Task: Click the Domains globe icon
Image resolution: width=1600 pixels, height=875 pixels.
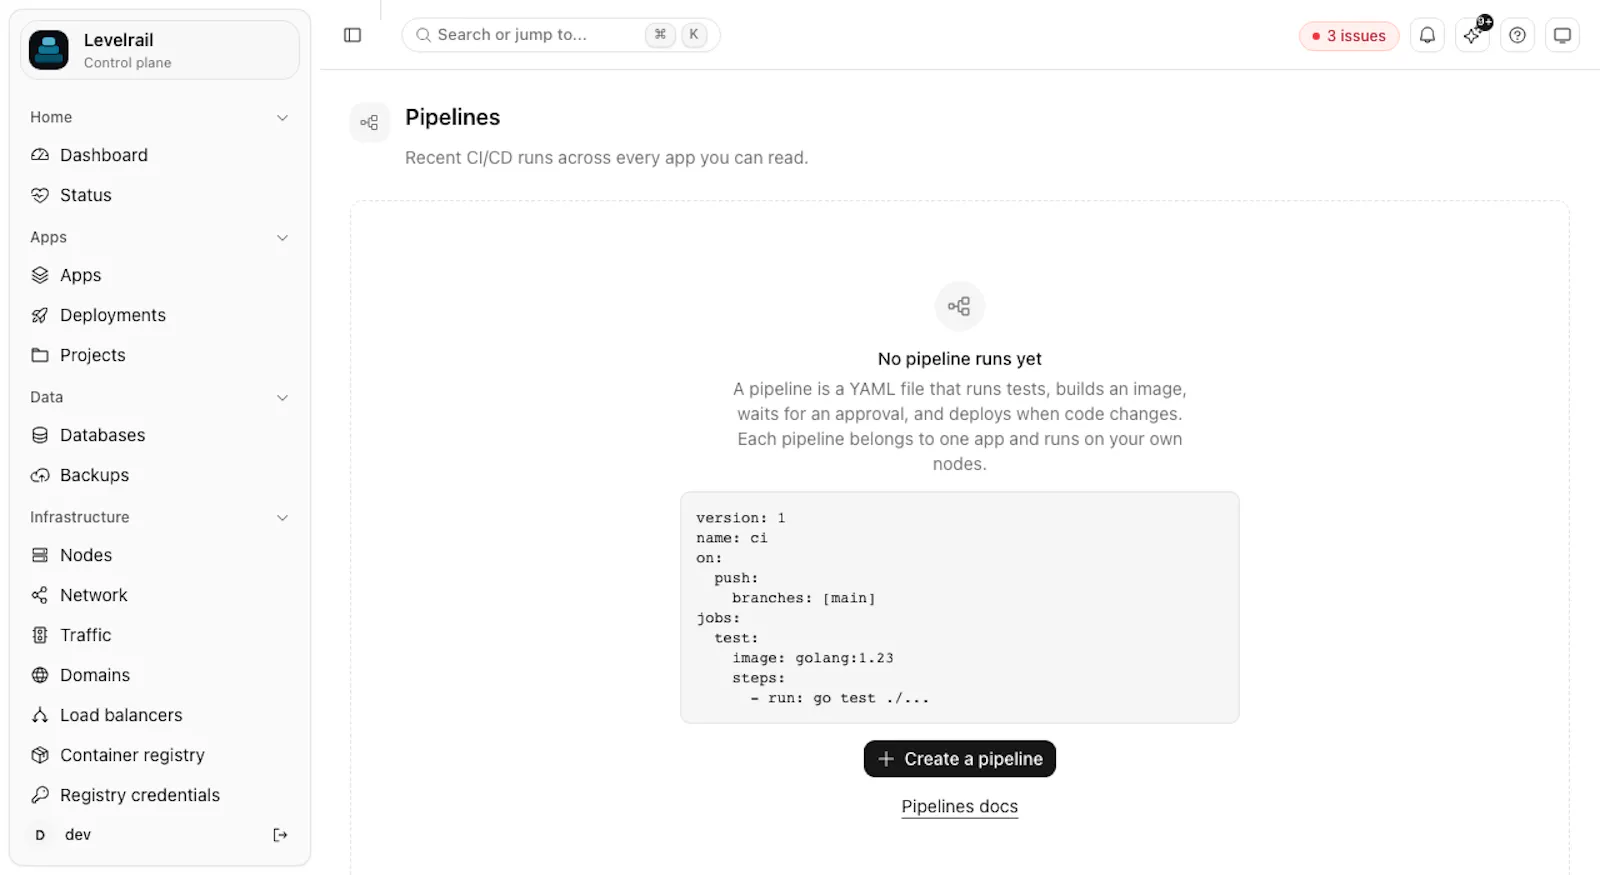Action: (x=40, y=675)
